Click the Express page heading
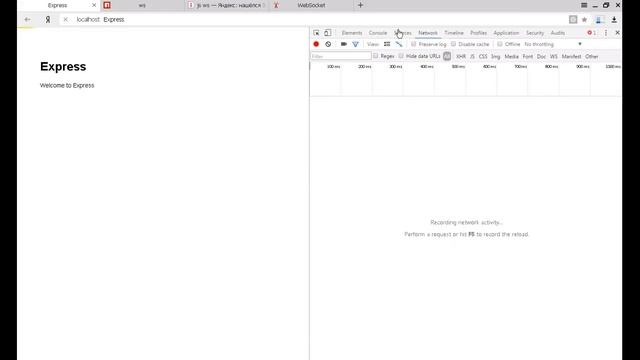Screen dimensions: 640x360 pos(63,67)
